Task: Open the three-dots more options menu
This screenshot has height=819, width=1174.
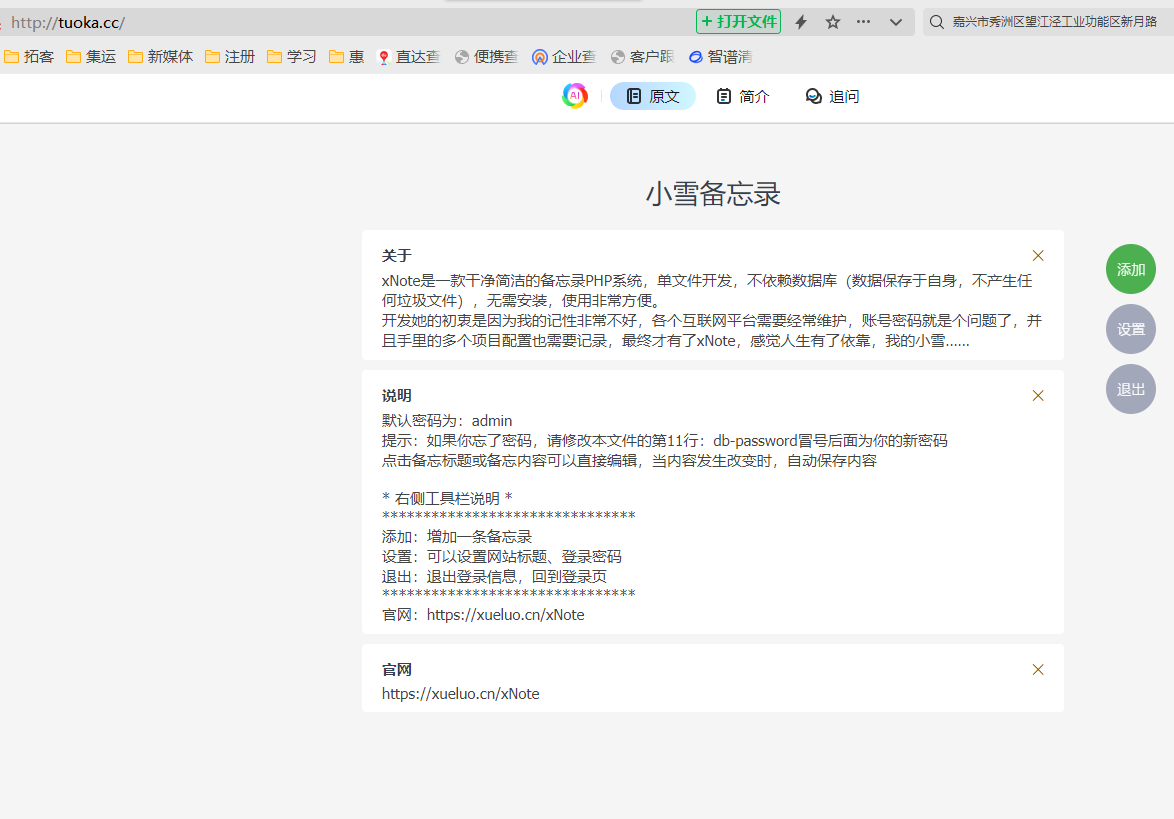Action: click(x=864, y=22)
